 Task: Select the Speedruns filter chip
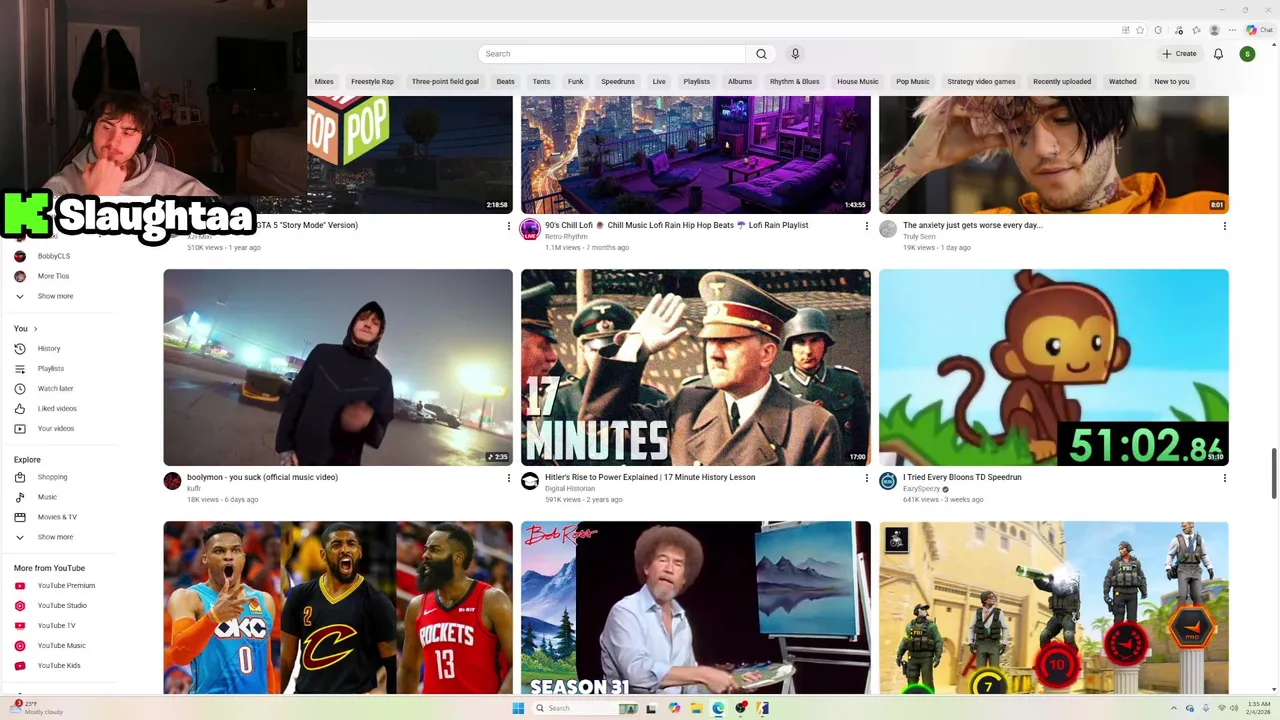[618, 81]
